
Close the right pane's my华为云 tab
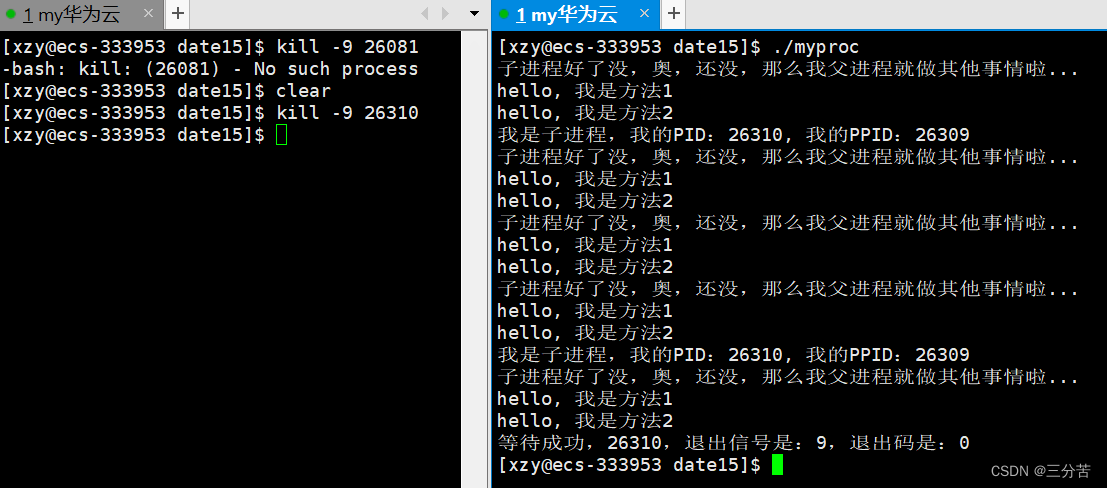coord(645,13)
